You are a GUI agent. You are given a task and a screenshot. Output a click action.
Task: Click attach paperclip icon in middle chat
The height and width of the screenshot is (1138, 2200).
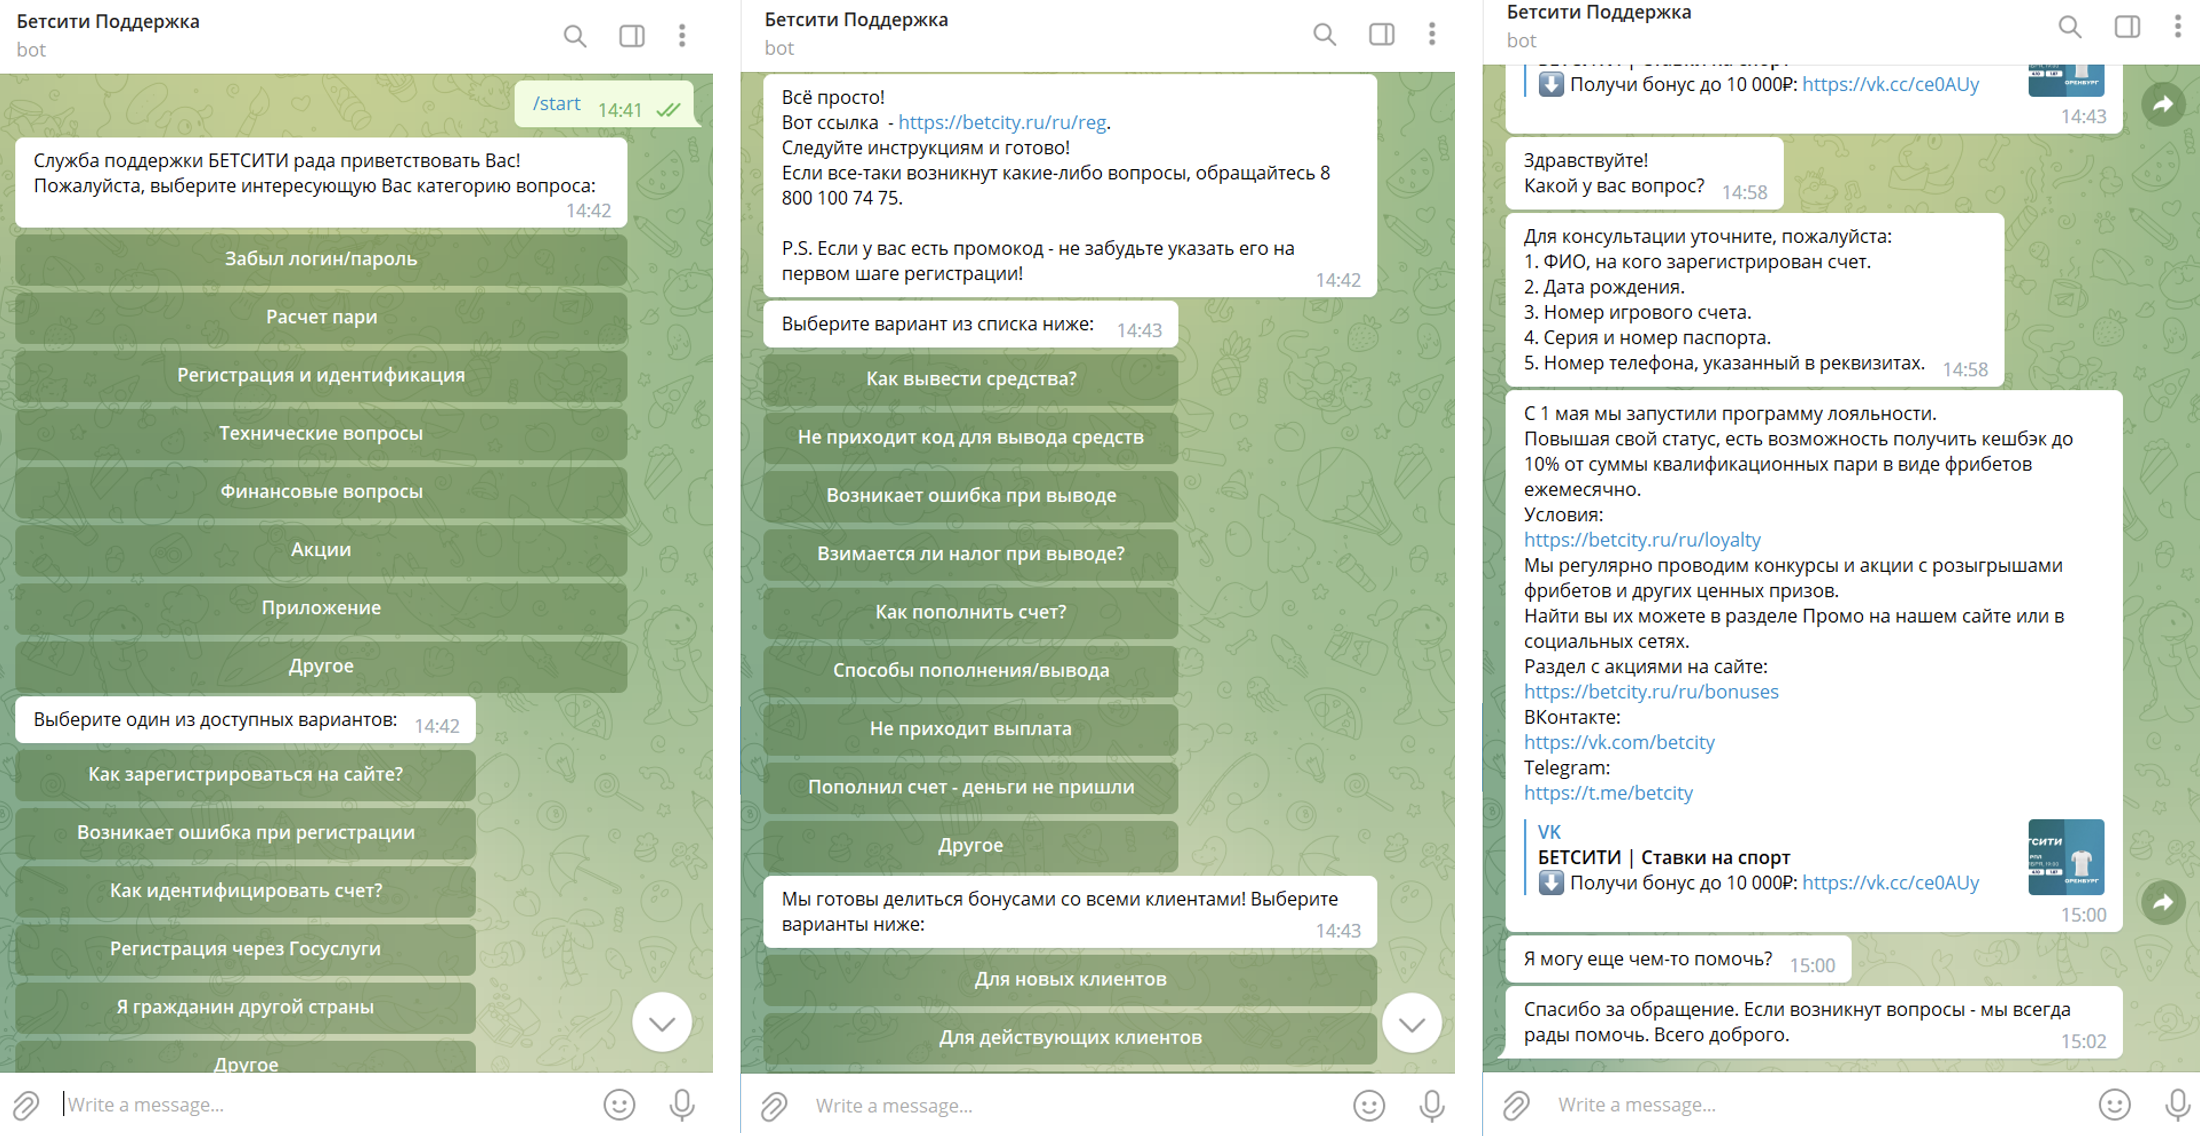tap(775, 1106)
